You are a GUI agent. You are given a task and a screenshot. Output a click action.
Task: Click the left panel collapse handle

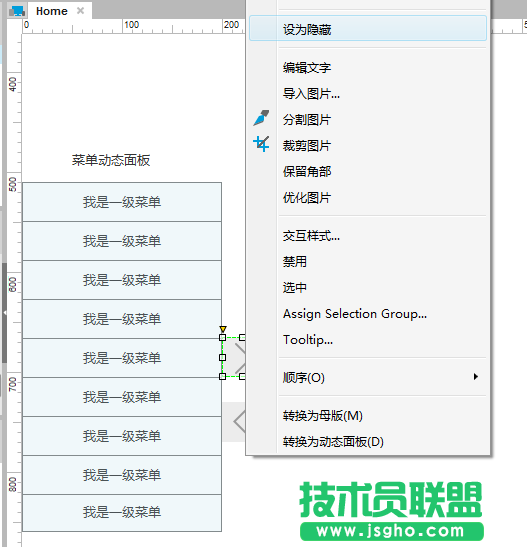pos(4,313)
